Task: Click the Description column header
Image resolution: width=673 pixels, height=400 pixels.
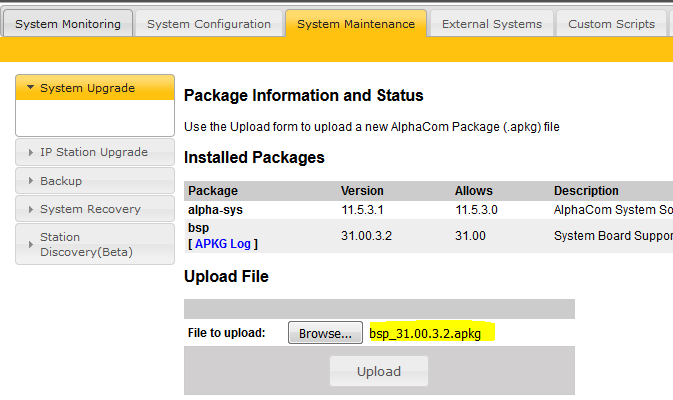Action: pyautogui.click(x=586, y=191)
